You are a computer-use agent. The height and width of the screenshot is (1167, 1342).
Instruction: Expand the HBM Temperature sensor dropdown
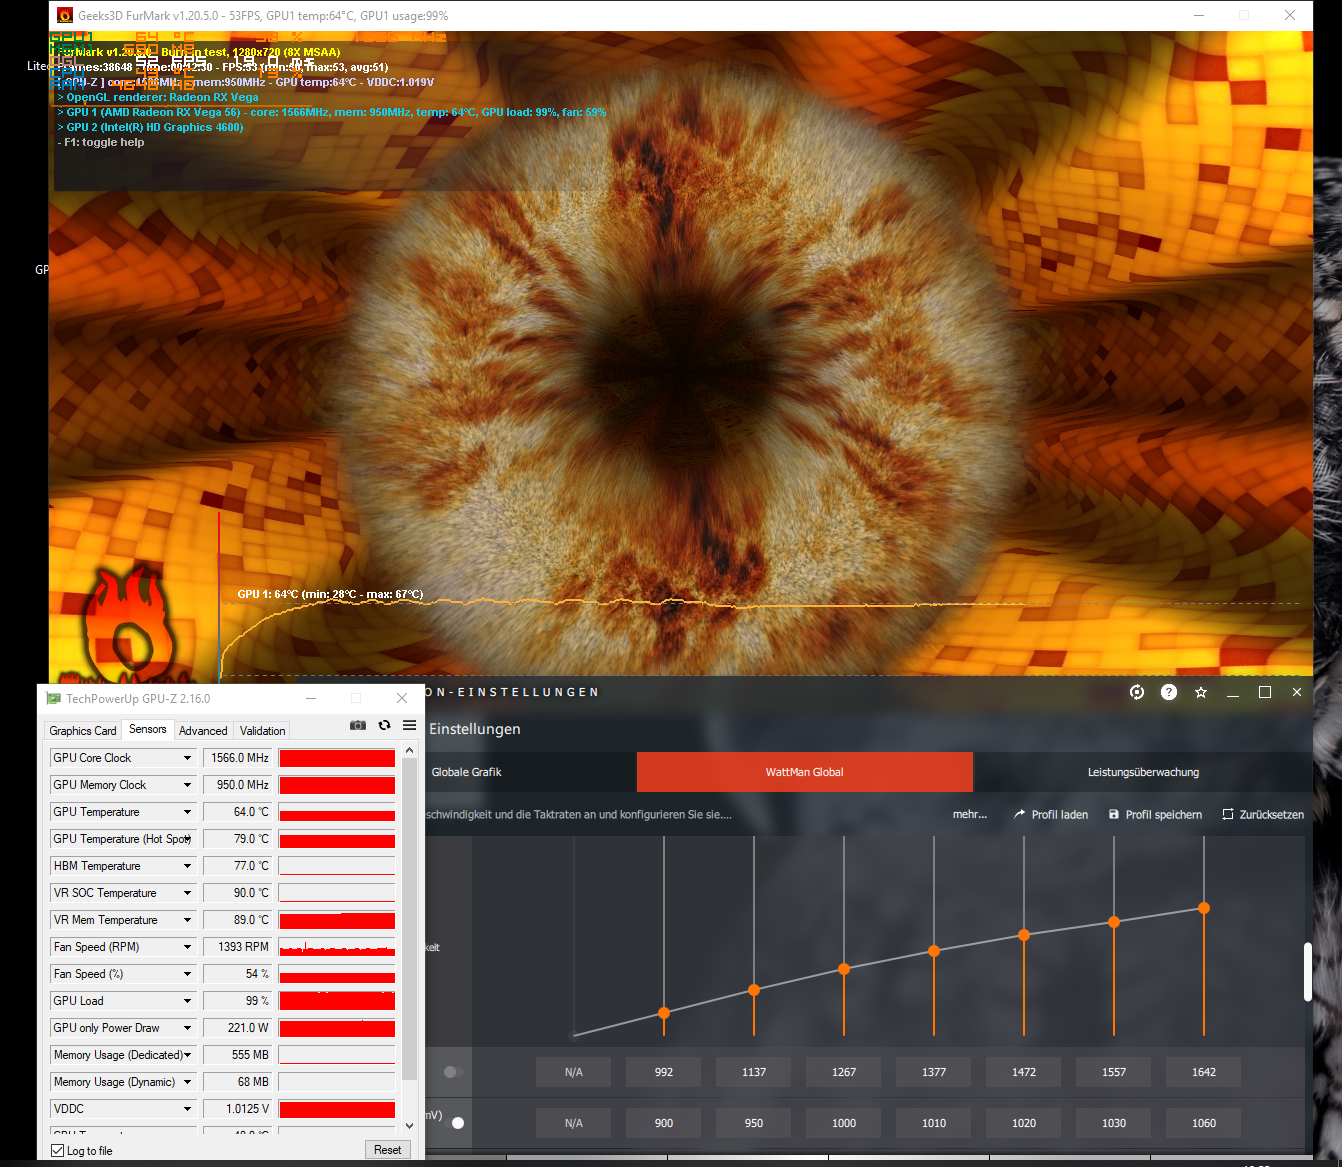[187, 866]
